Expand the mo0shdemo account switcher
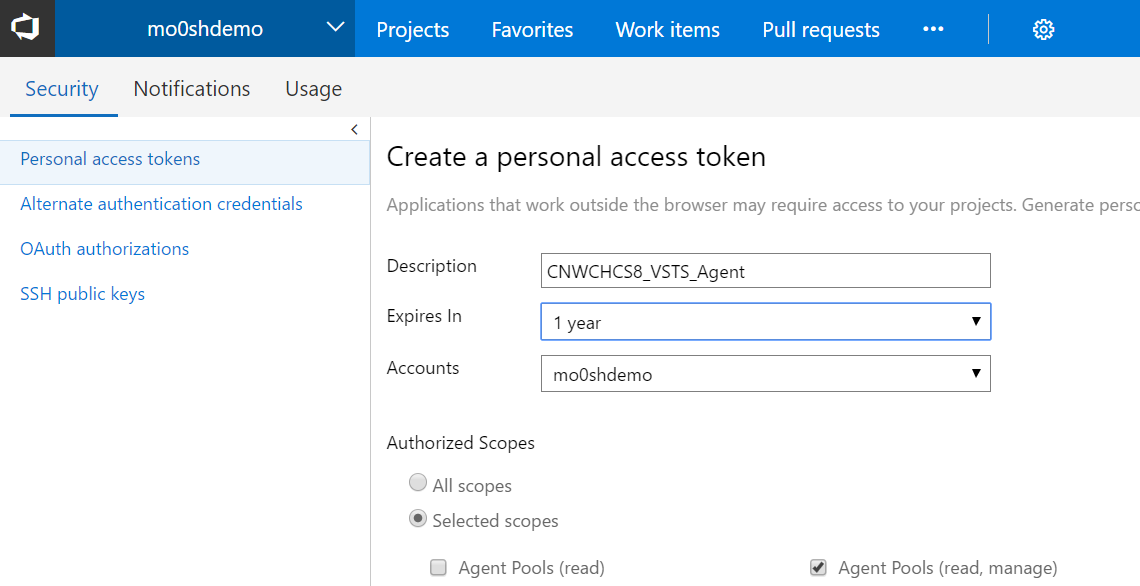The width and height of the screenshot is (1140, 586). (336, 28)
